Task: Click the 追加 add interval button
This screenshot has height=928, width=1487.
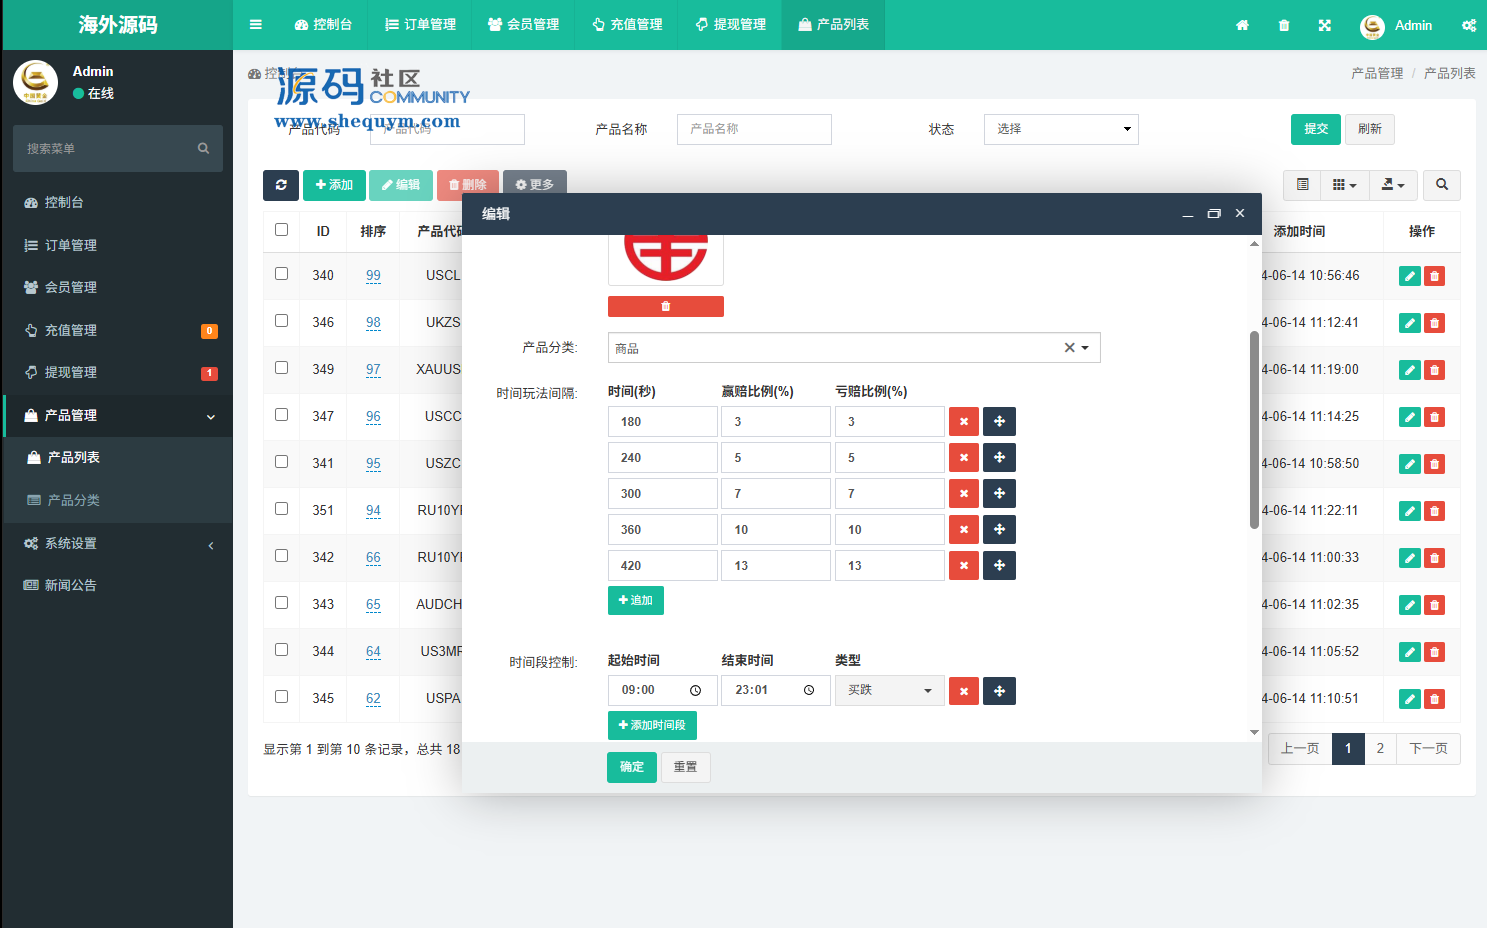Action: (x=635, y=601)
